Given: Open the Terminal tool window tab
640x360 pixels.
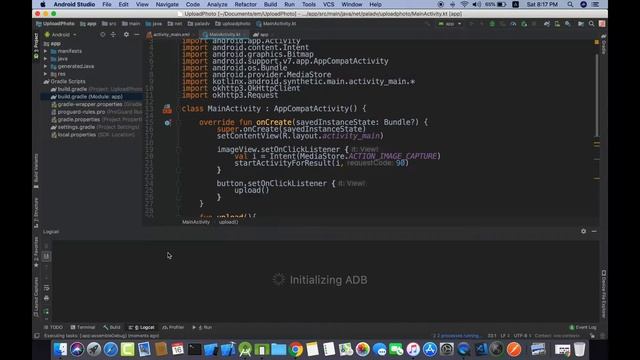Looking at the screenshot, I should [83, 327].
